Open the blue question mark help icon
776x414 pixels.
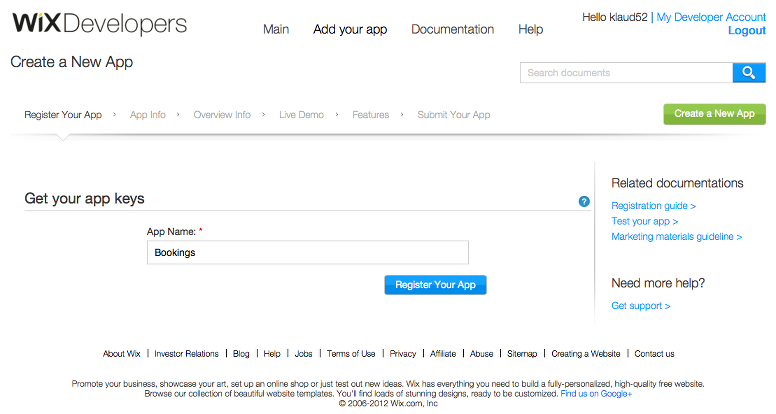tap(584, 201)
